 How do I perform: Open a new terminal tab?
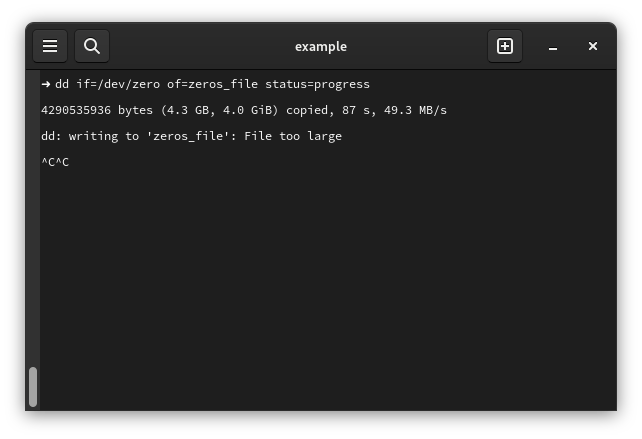click(x=505, y=46)
